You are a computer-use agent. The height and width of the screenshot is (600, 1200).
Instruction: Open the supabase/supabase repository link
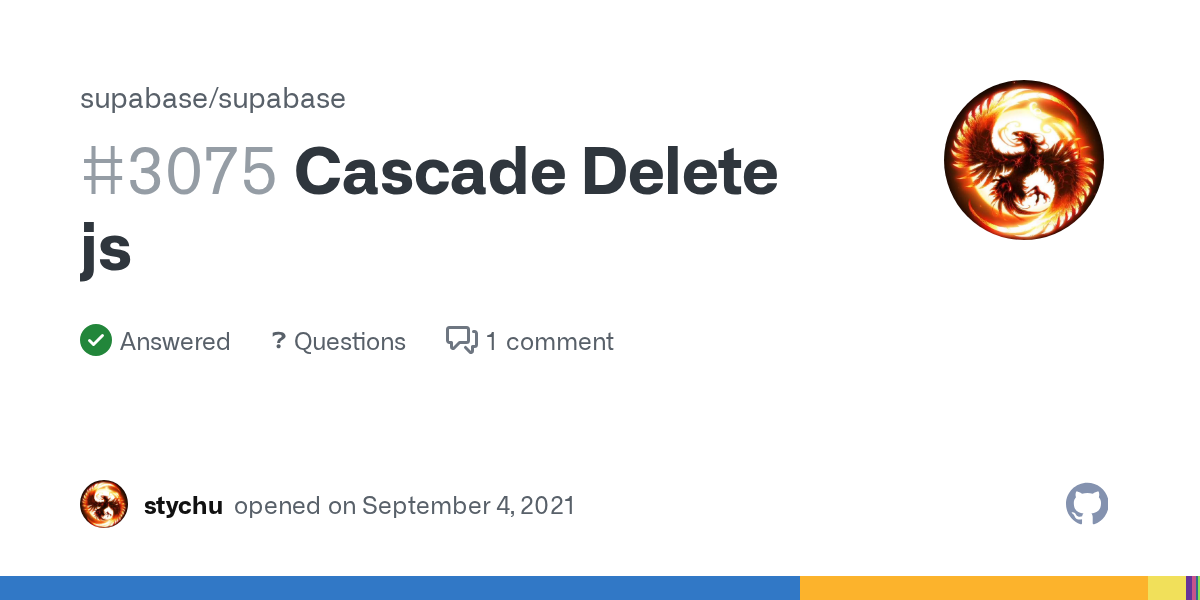(x=213, y=98)
